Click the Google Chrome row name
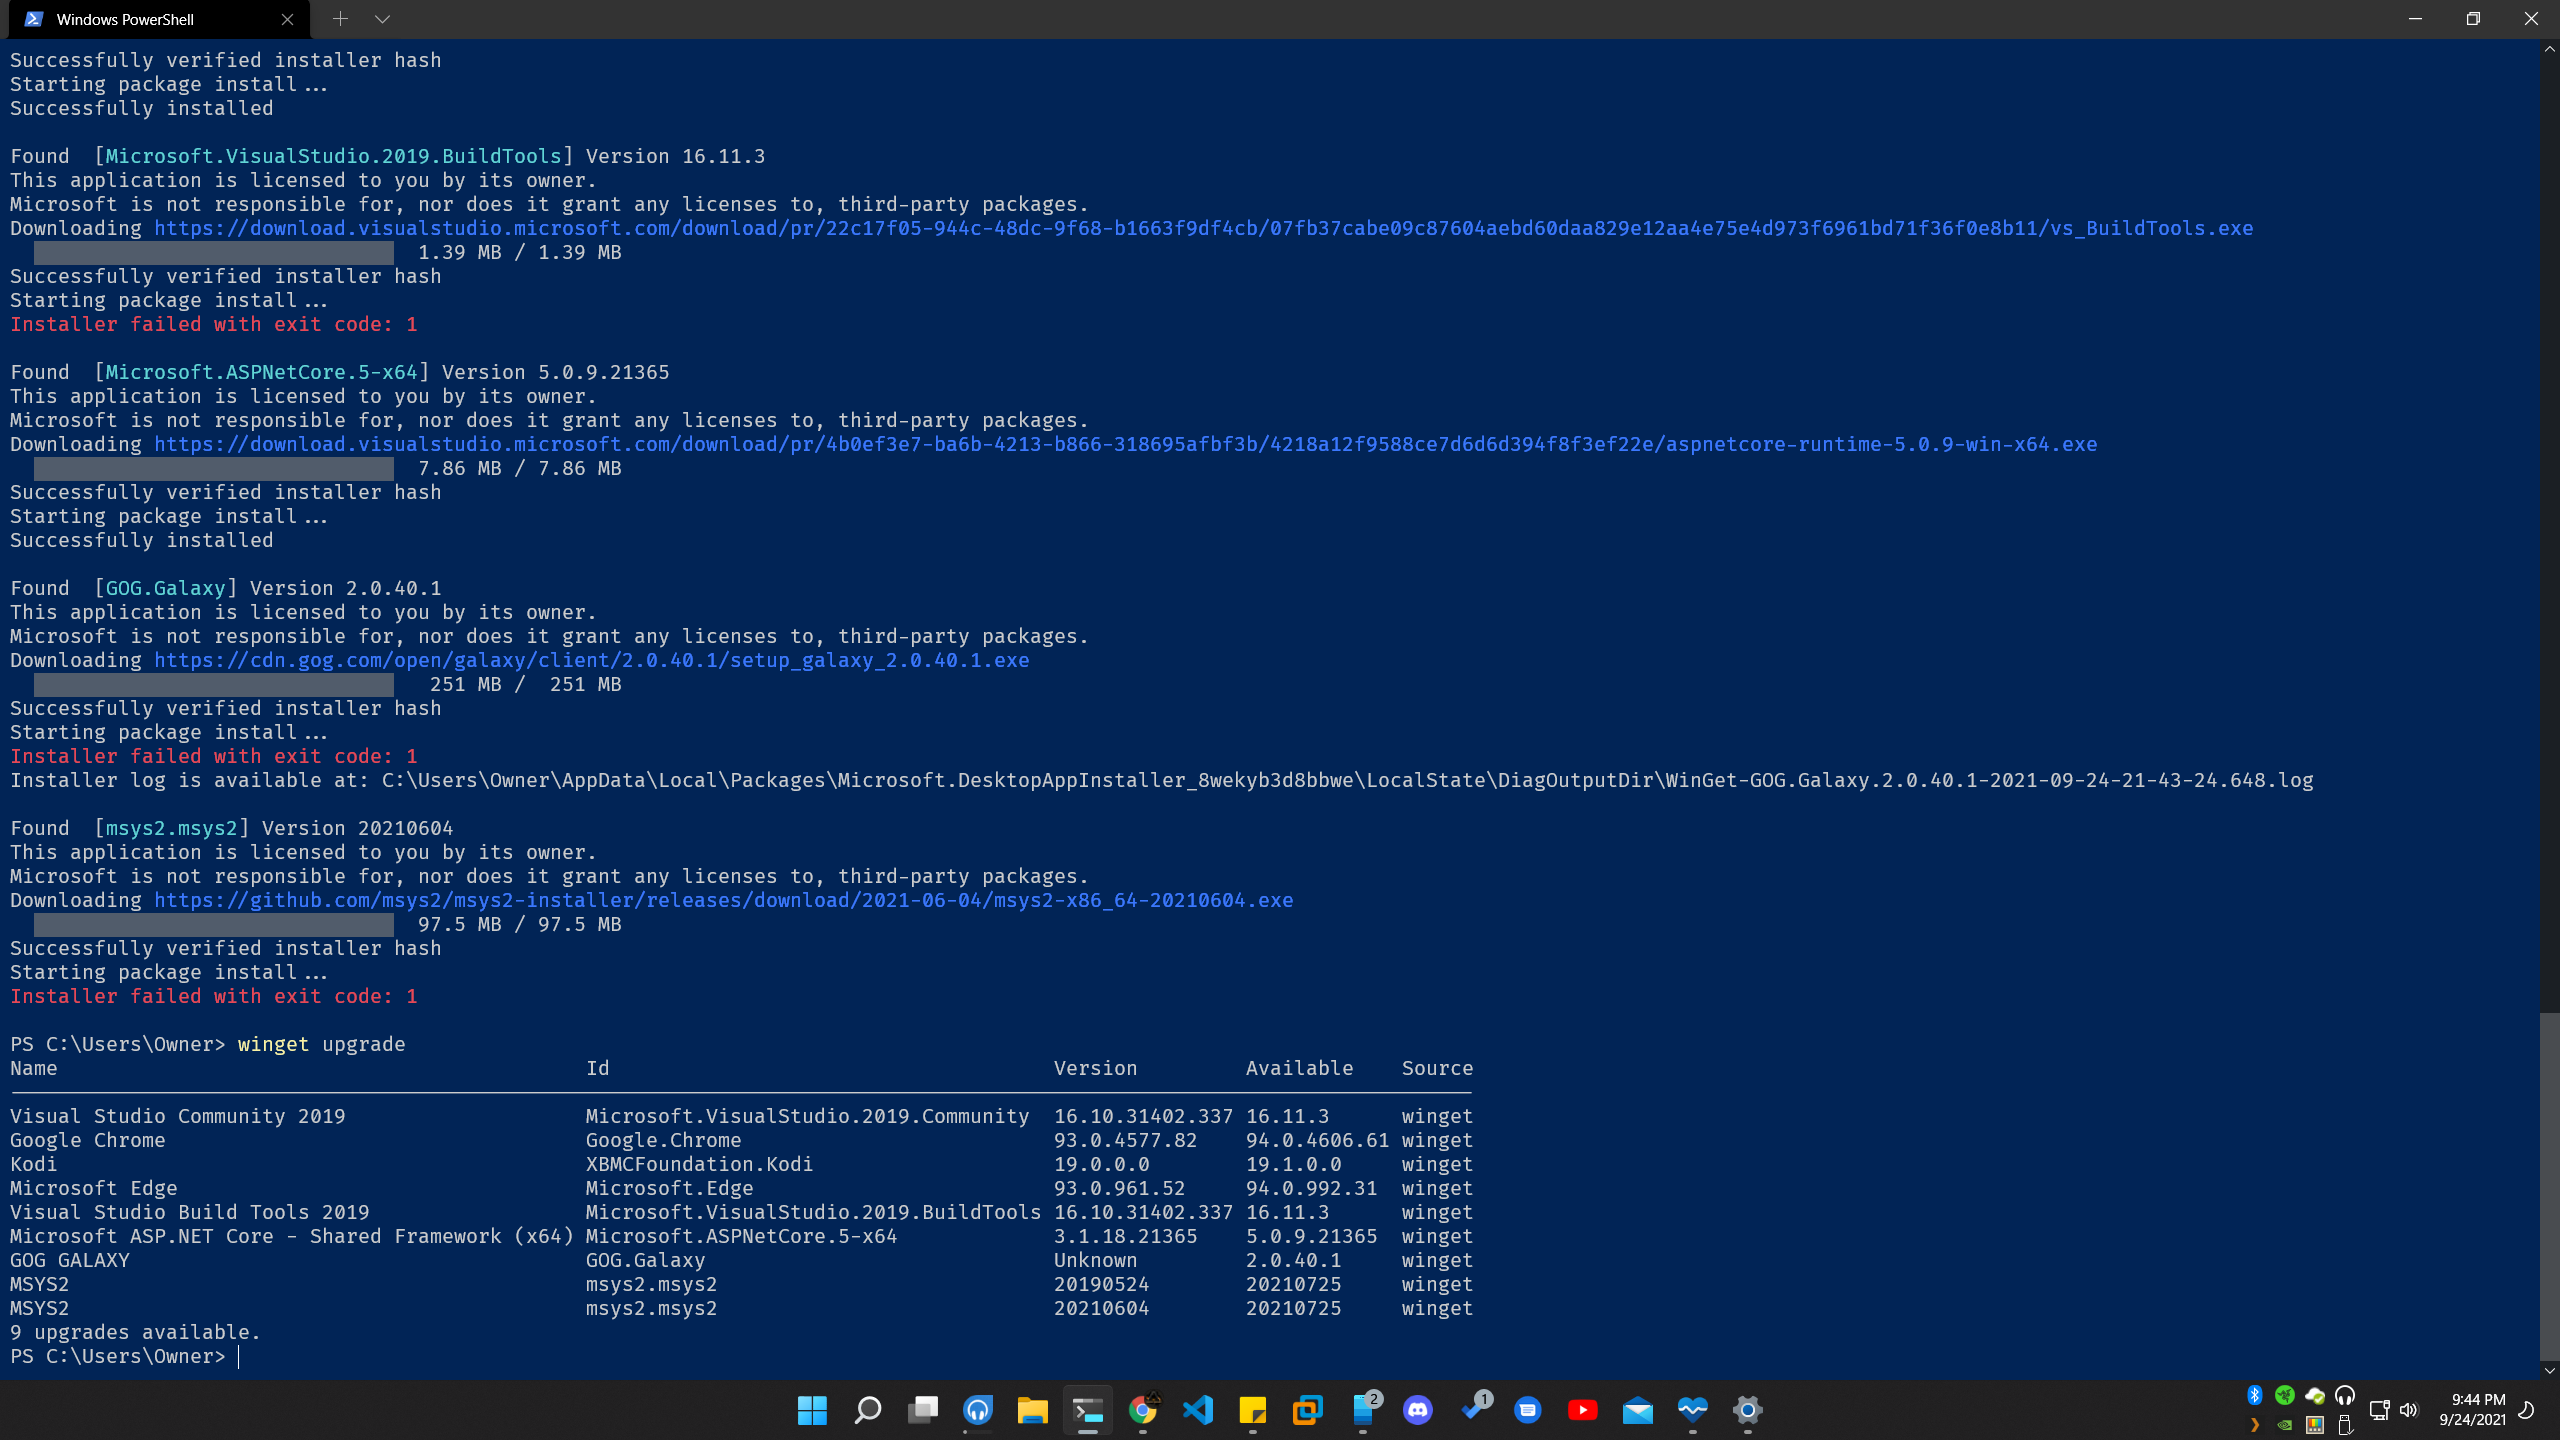This screenshot has width=2560, height=1440. click(87, 1140)
